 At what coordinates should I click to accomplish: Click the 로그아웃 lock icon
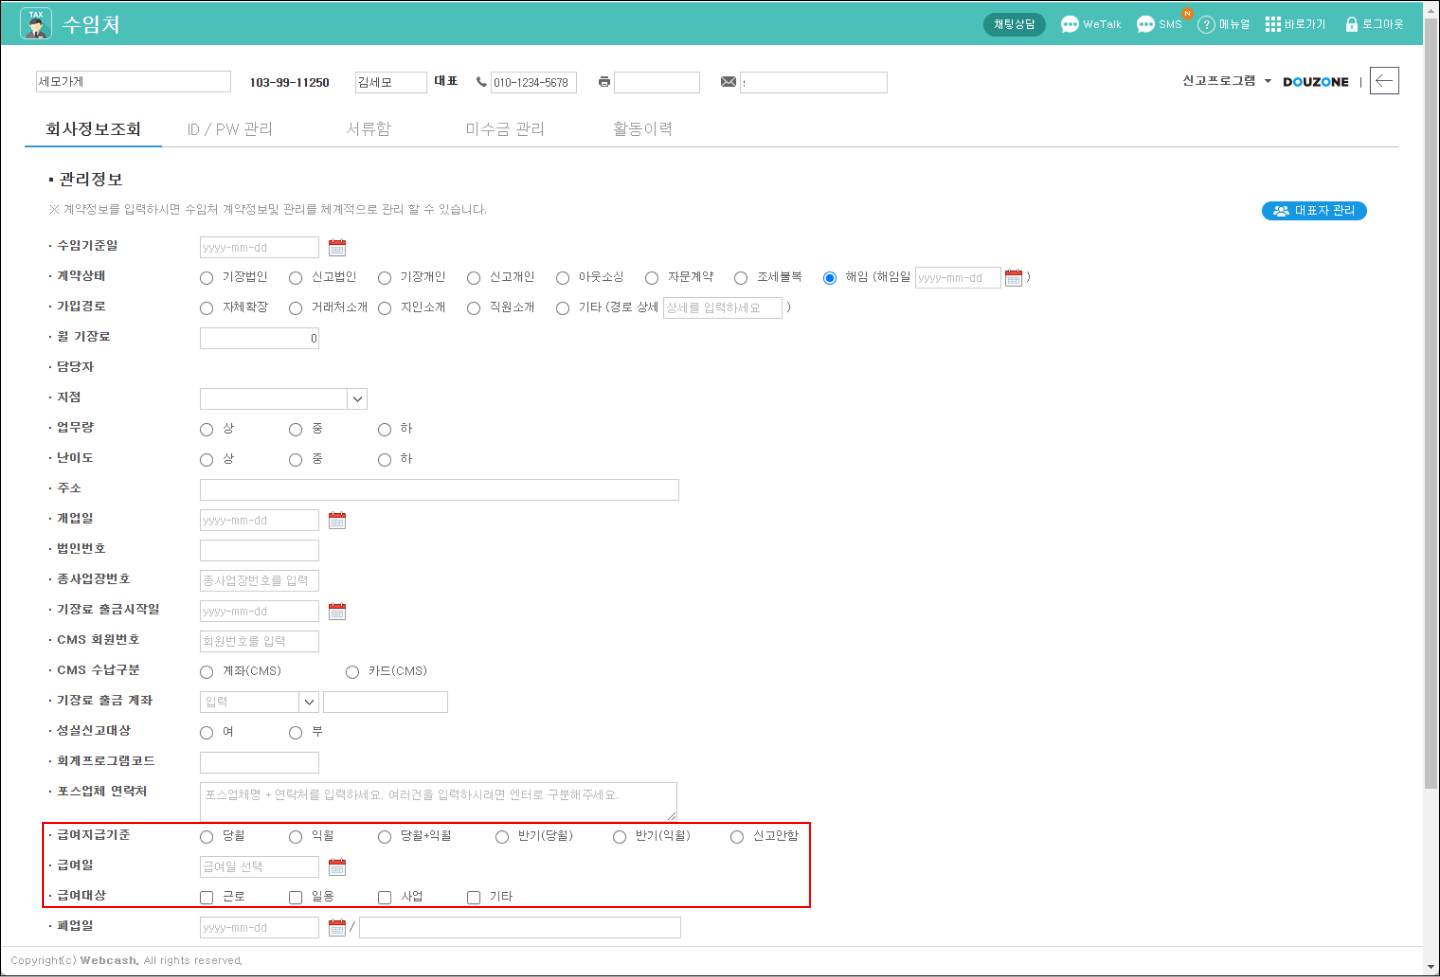pos(1352,24)
